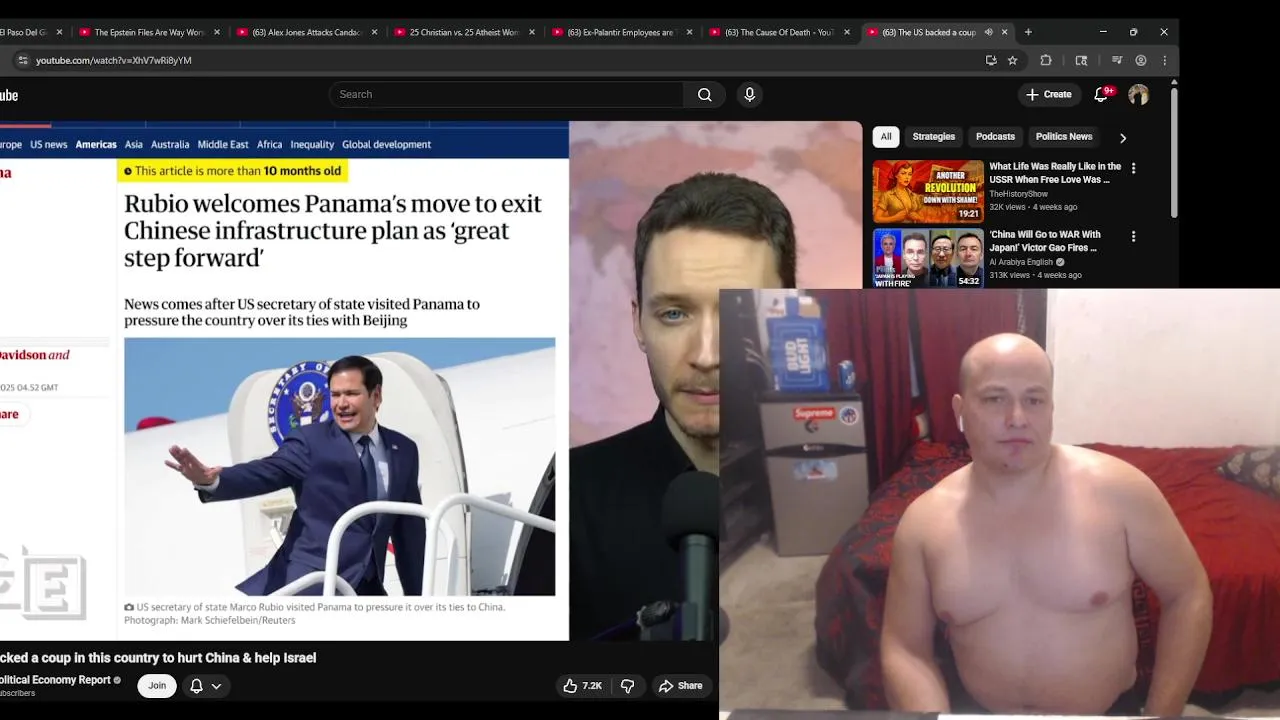
Task: Select the Podcasts filter chip
Action: coord(995,137)
